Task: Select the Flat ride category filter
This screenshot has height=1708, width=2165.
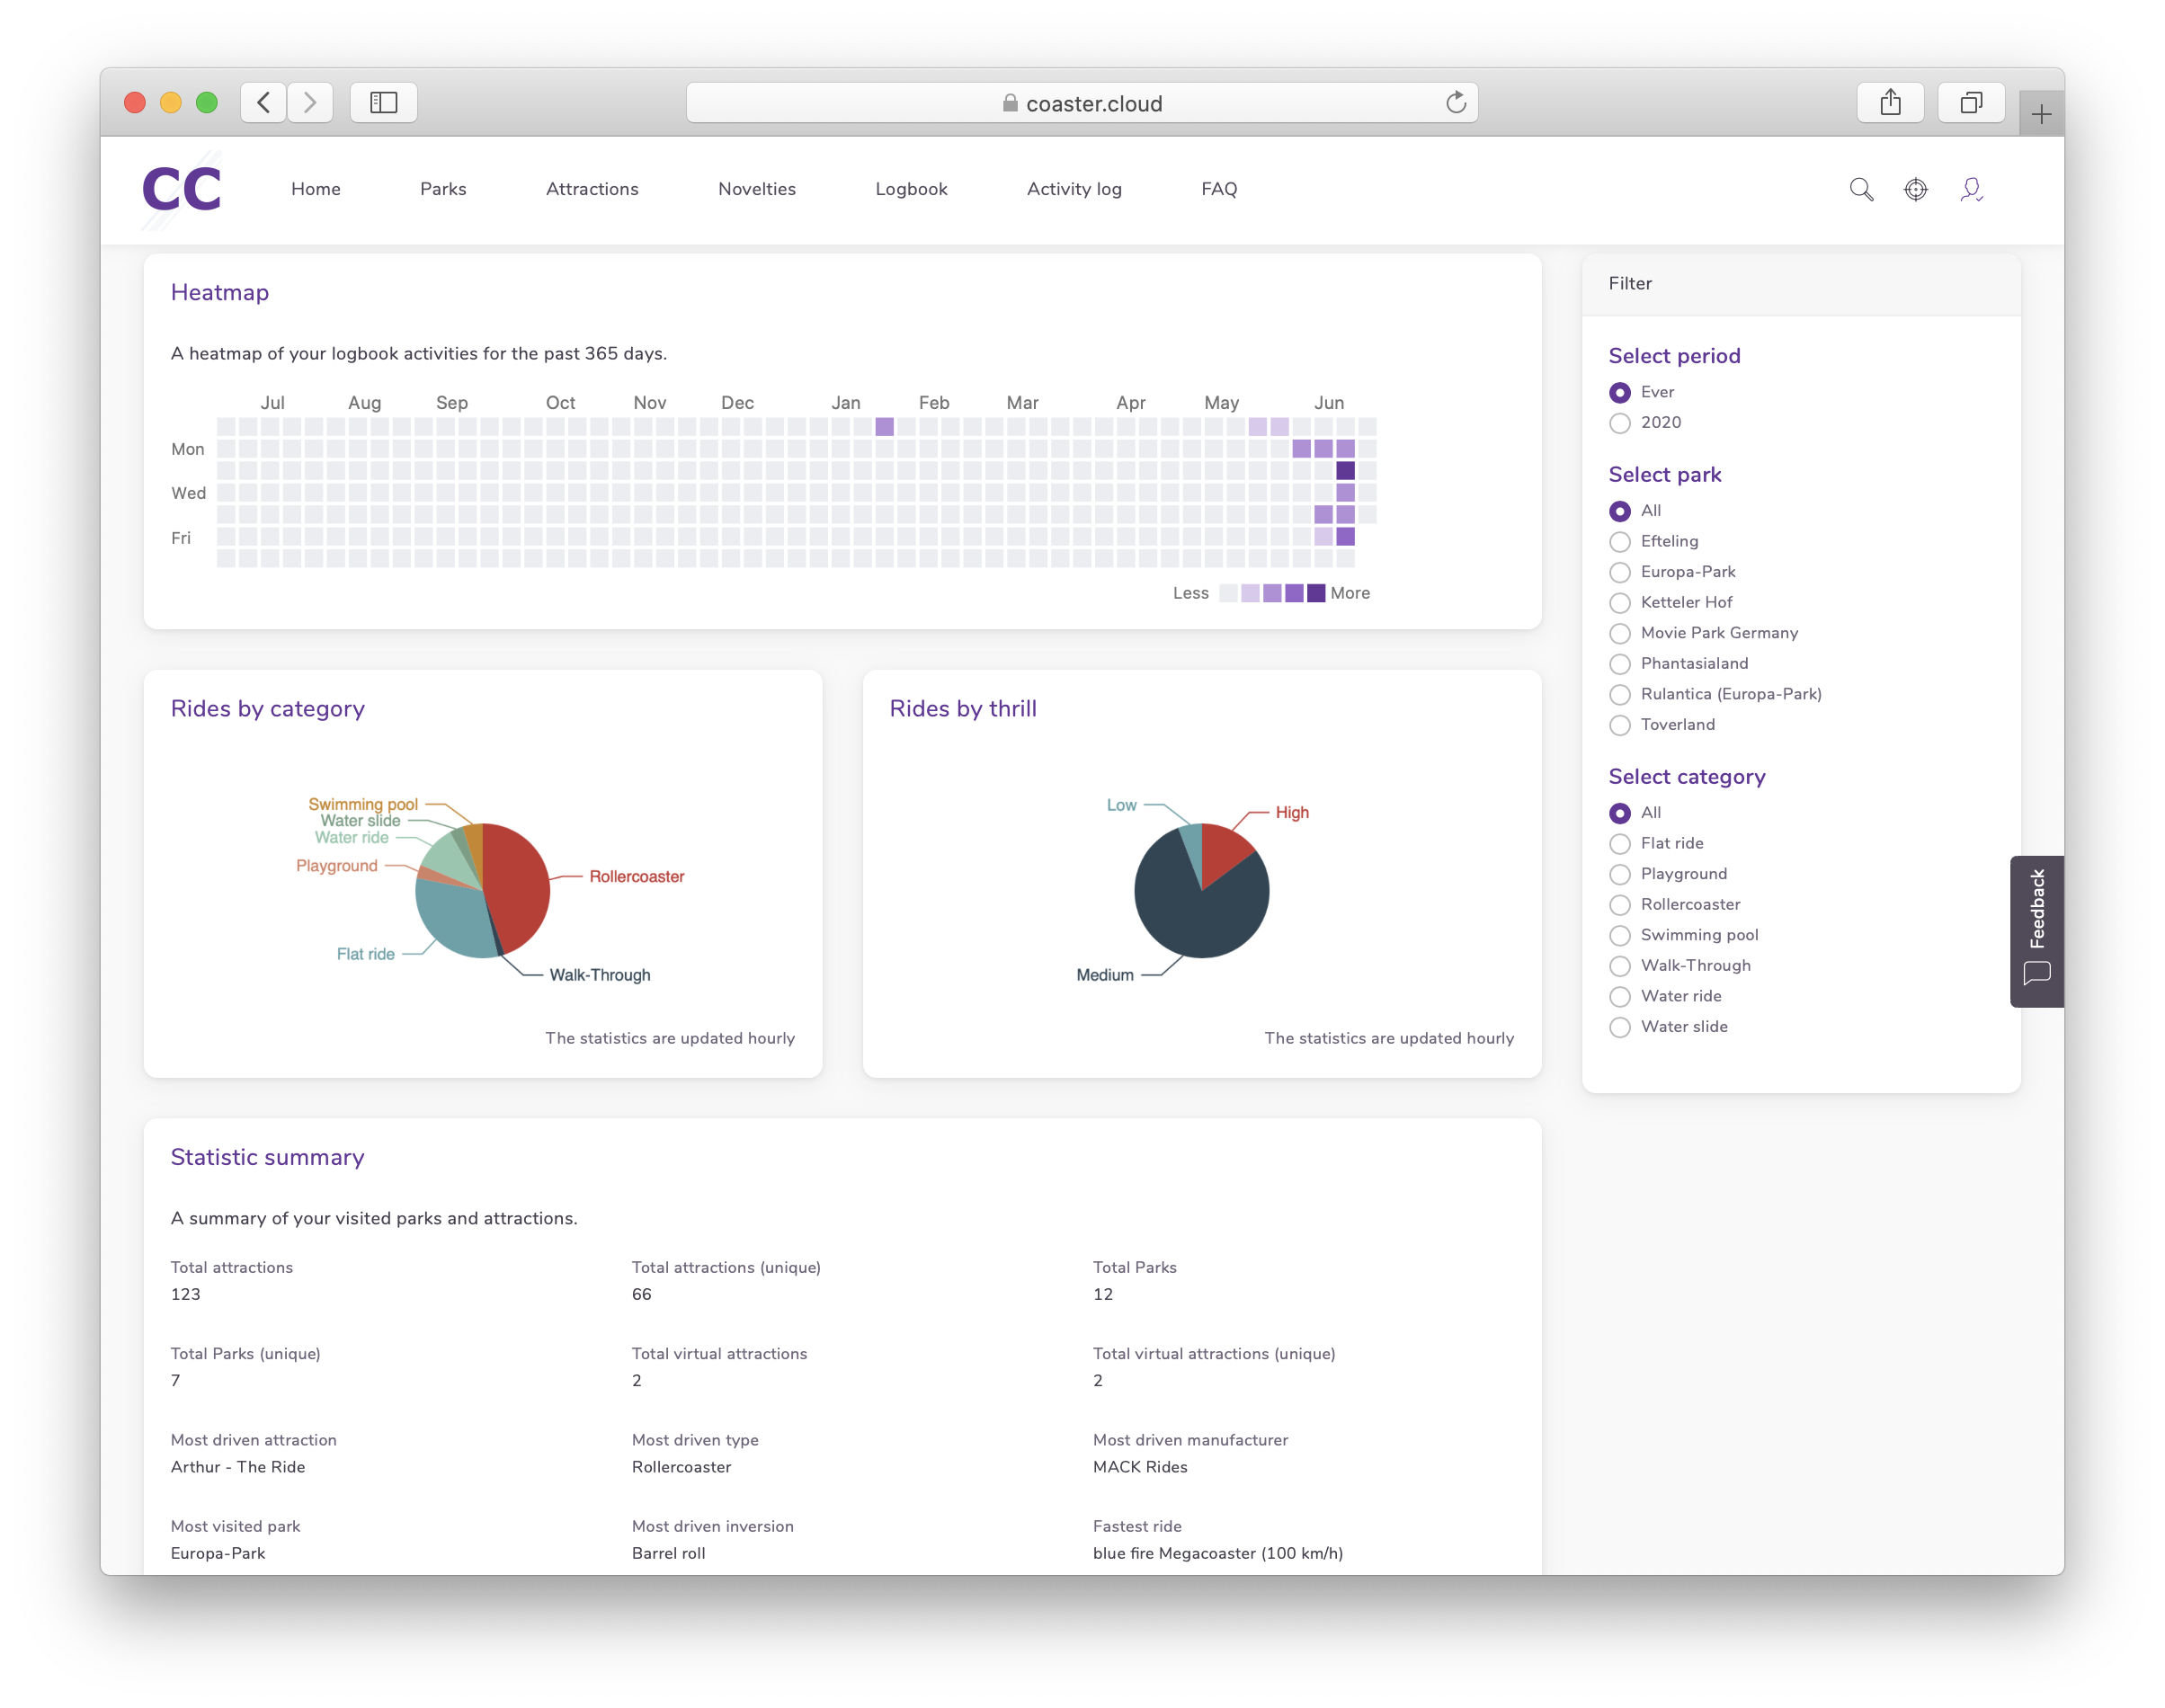Action: [1619, 844]
